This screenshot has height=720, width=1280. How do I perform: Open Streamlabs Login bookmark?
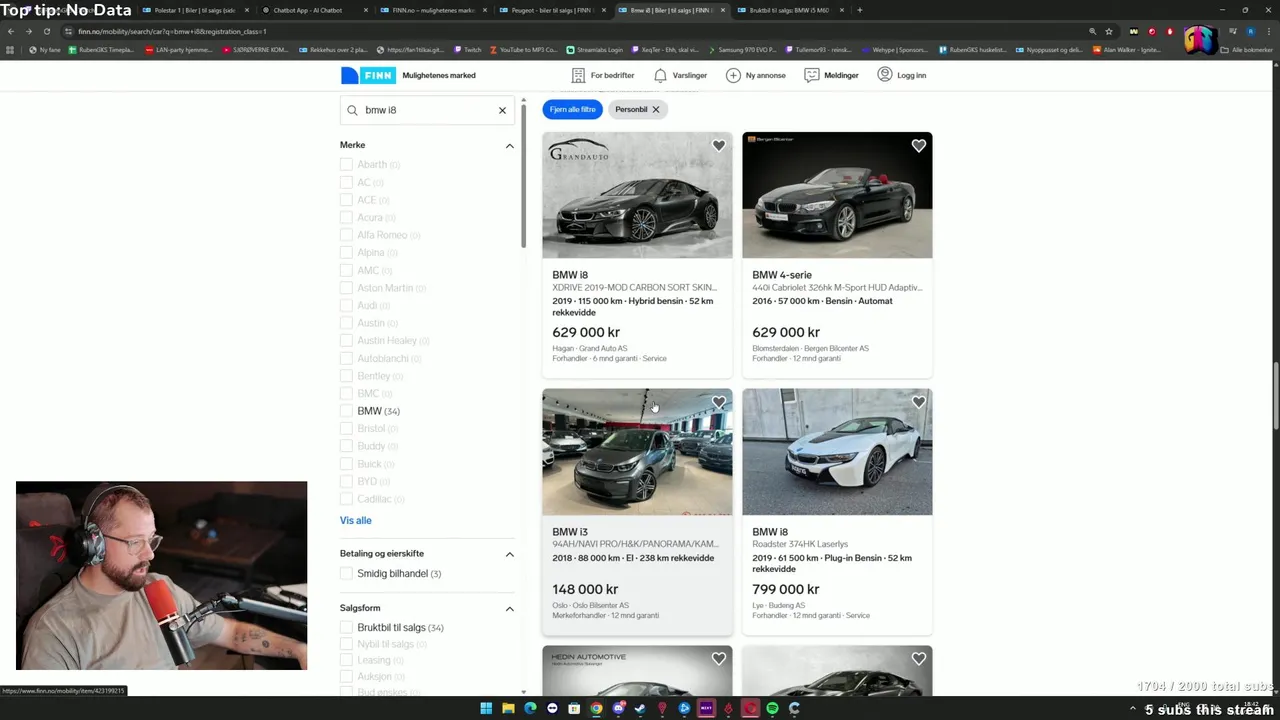[594, 49]
